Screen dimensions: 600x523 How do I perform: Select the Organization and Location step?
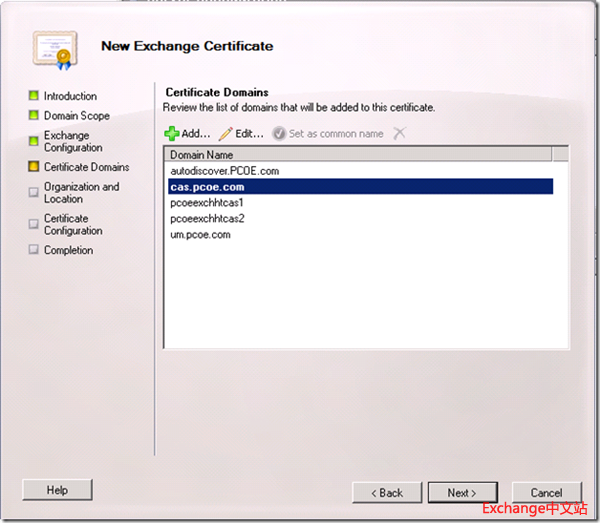(81, 193)
